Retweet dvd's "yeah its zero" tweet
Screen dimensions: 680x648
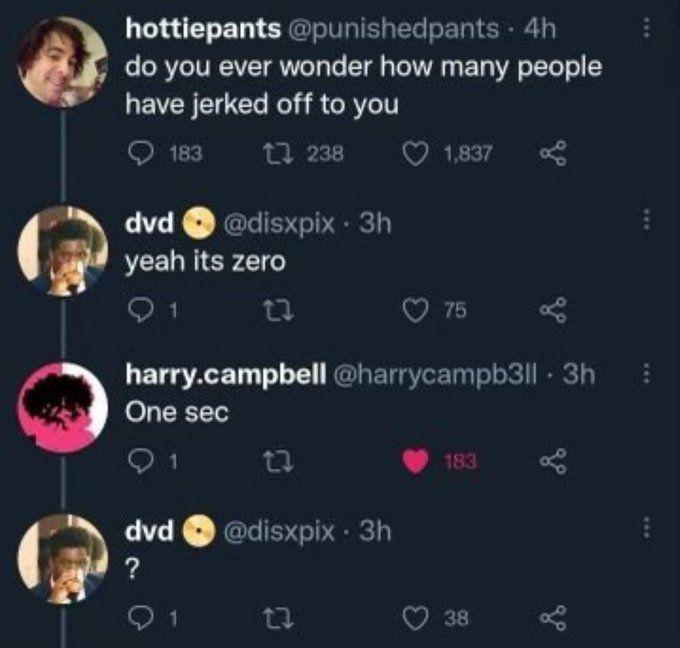(278, 310)
